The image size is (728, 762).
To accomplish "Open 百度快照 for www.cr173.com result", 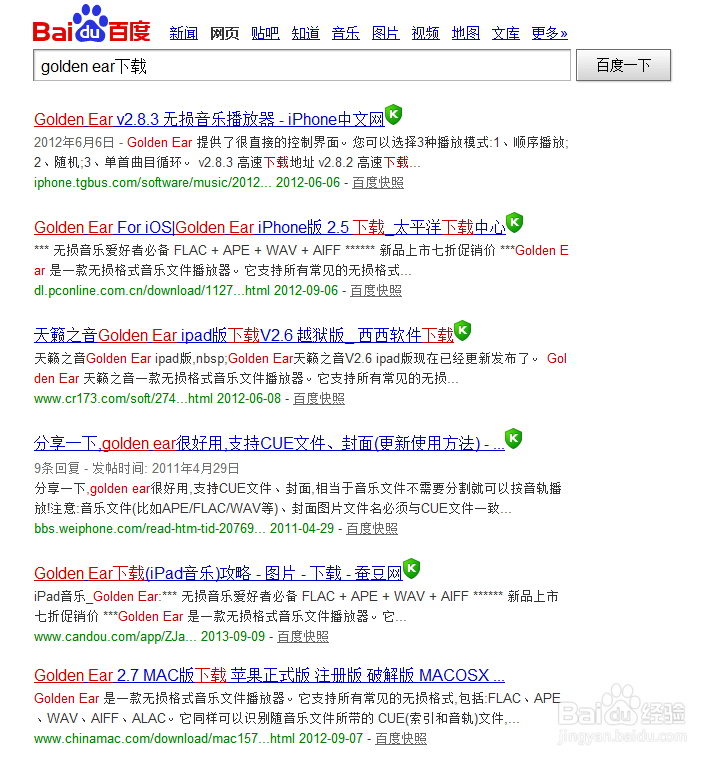I will pos(319,398).
